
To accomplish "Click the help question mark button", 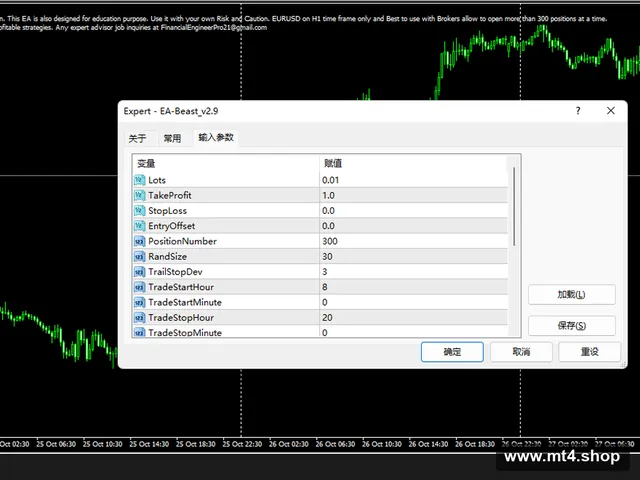I will (x=578, y=111).
